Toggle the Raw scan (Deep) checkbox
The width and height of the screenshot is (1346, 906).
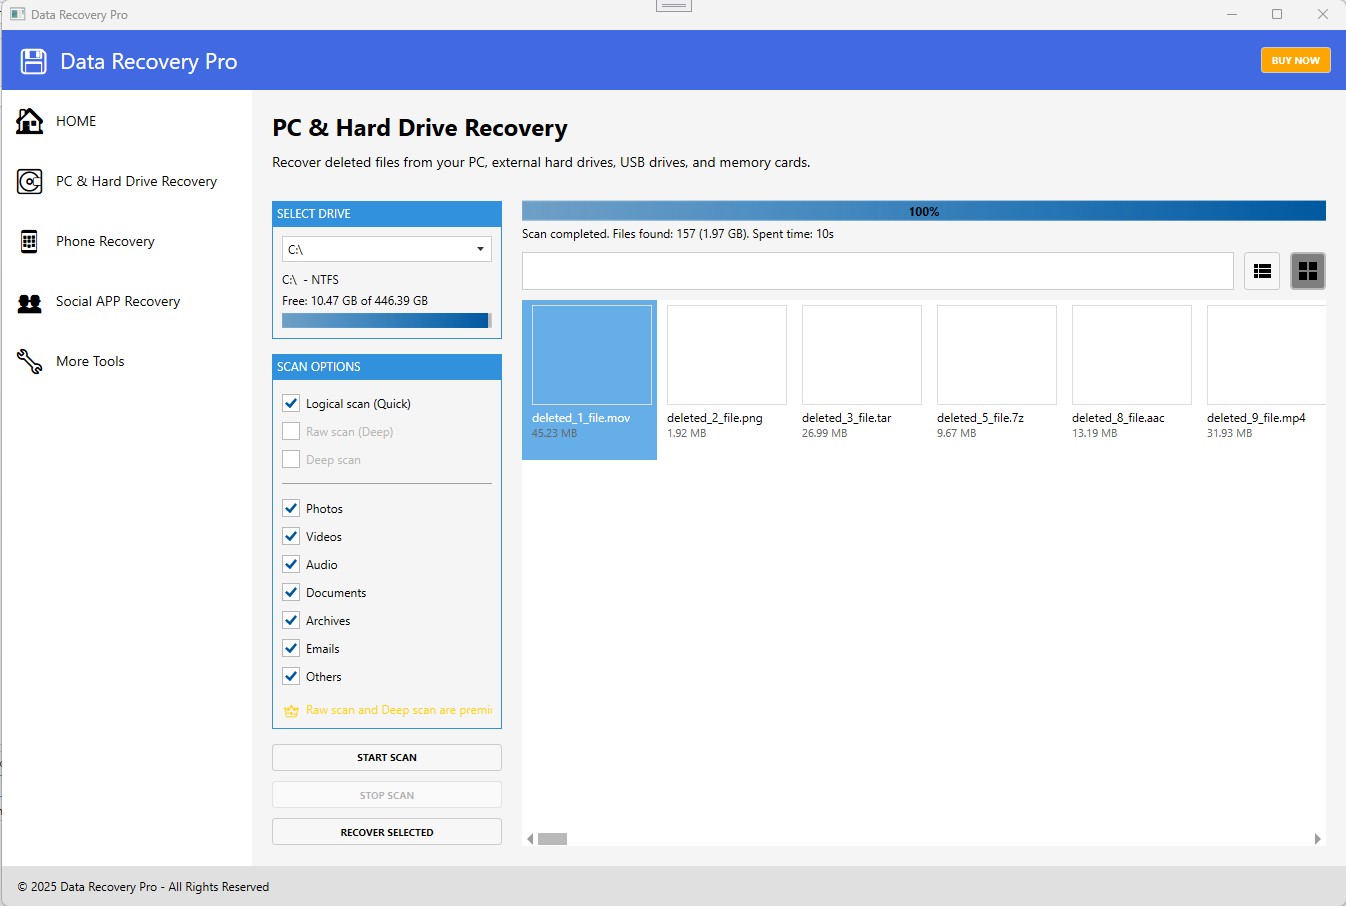click(291, 431)
